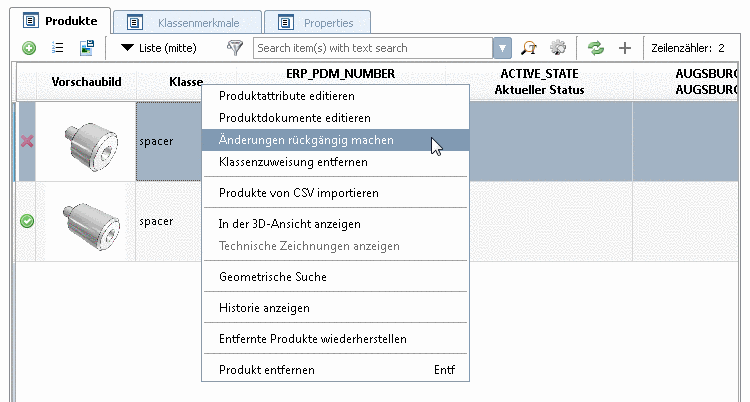The height and width of the screenshot is (402, 750).
Task: Click the text search input field
Action: (373, 48)
